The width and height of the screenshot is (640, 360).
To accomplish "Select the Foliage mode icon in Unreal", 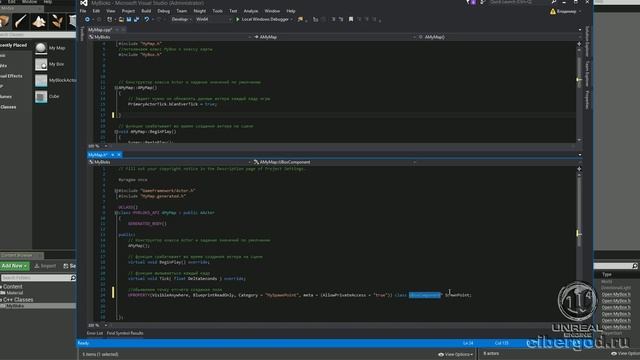I will [x=57, y=21].
